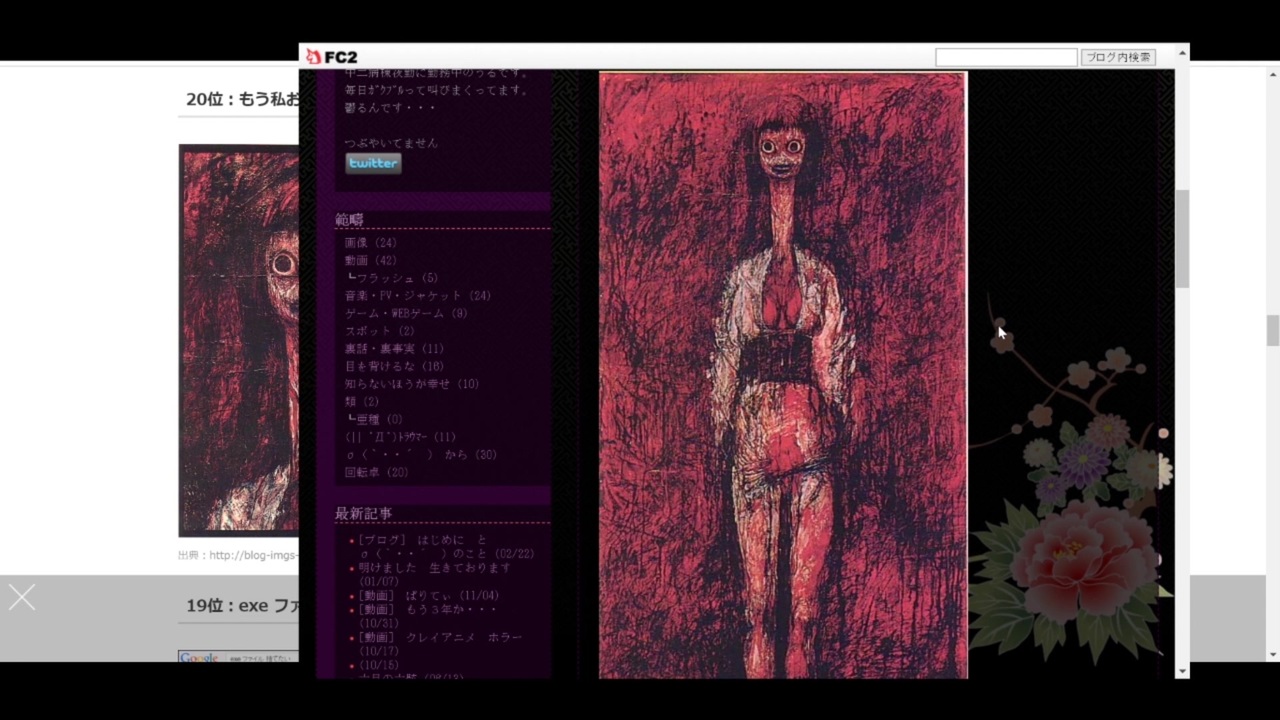Click the 最新記事 section heading
The height and width of the screenshot is (720, 1280).
tap(364, 513)
